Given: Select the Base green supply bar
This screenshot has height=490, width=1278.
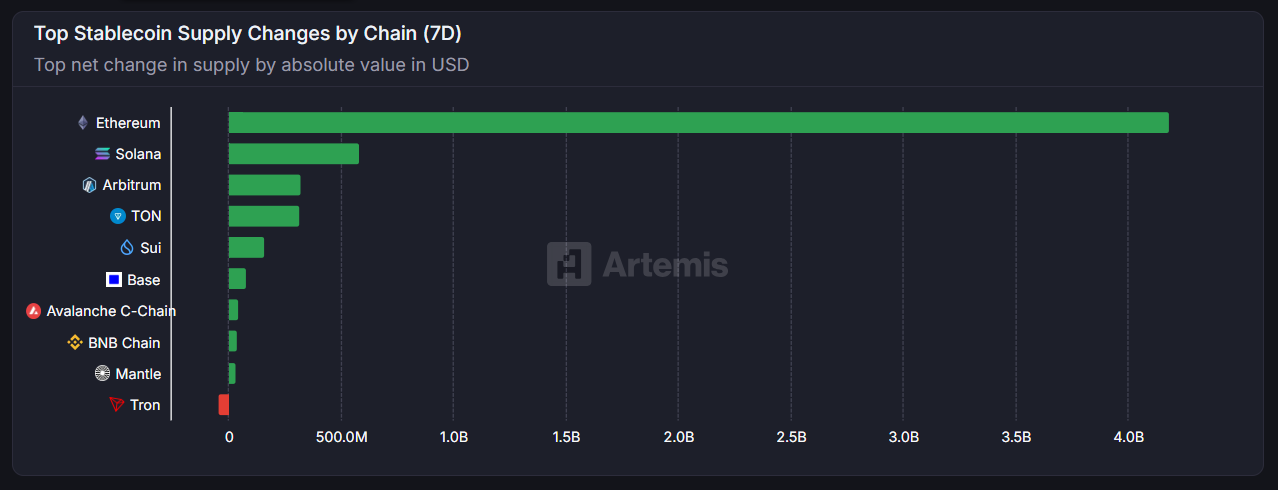Looking at the screenshot, I should 237,279.
